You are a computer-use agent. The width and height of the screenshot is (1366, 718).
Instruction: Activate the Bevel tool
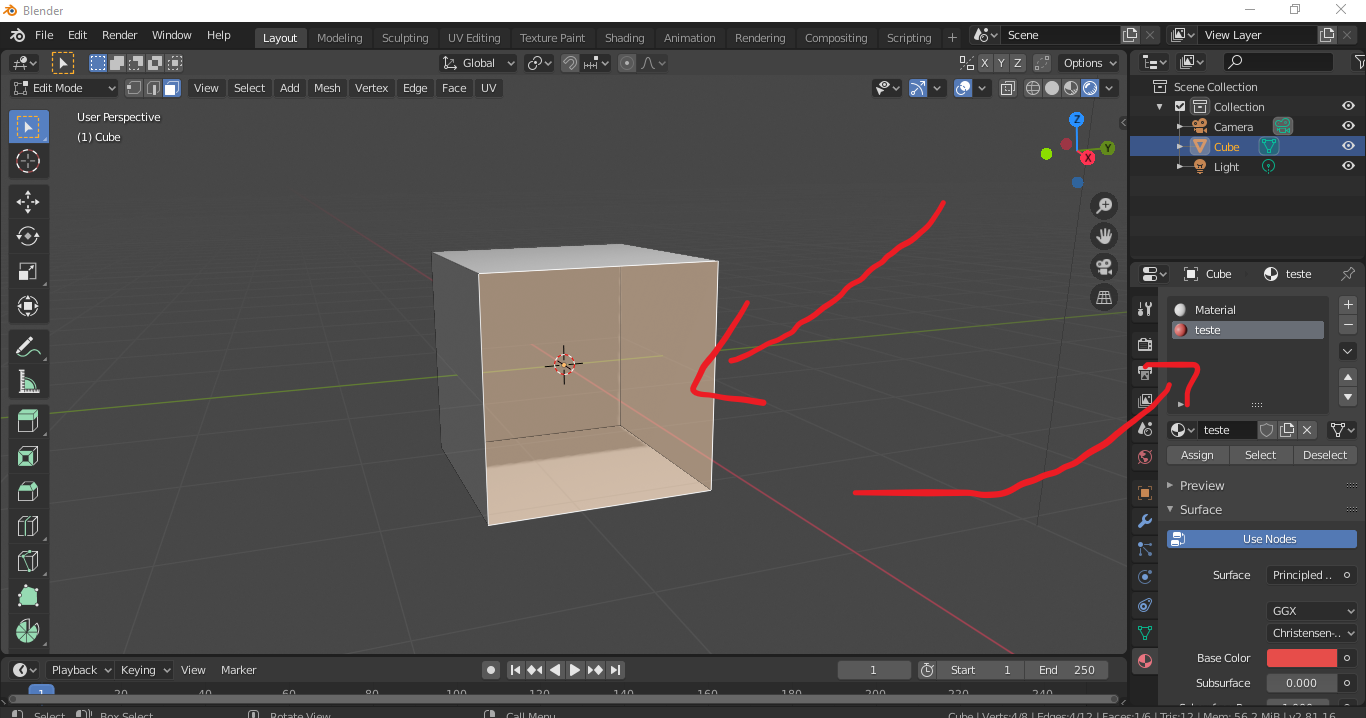[x=28, y=491]
